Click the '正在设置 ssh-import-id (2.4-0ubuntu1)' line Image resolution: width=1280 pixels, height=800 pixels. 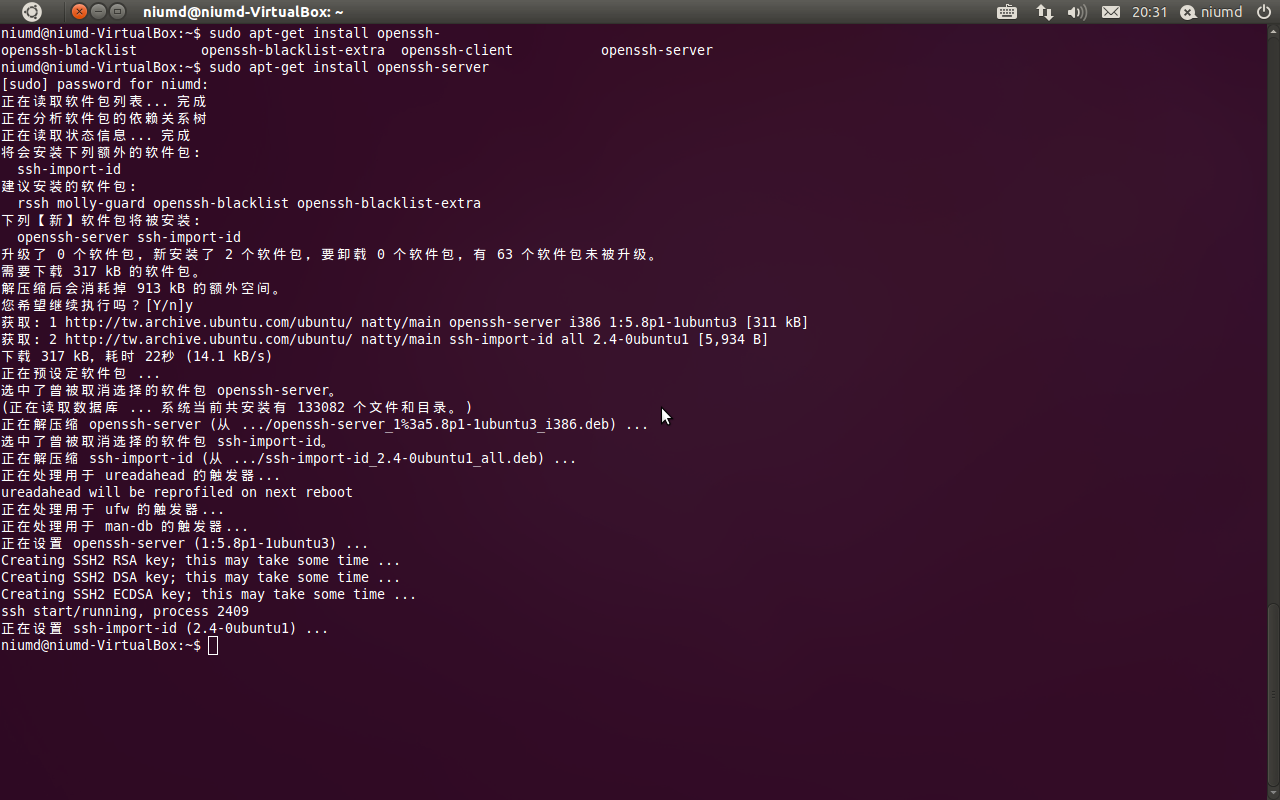click(x=165, y=628)
